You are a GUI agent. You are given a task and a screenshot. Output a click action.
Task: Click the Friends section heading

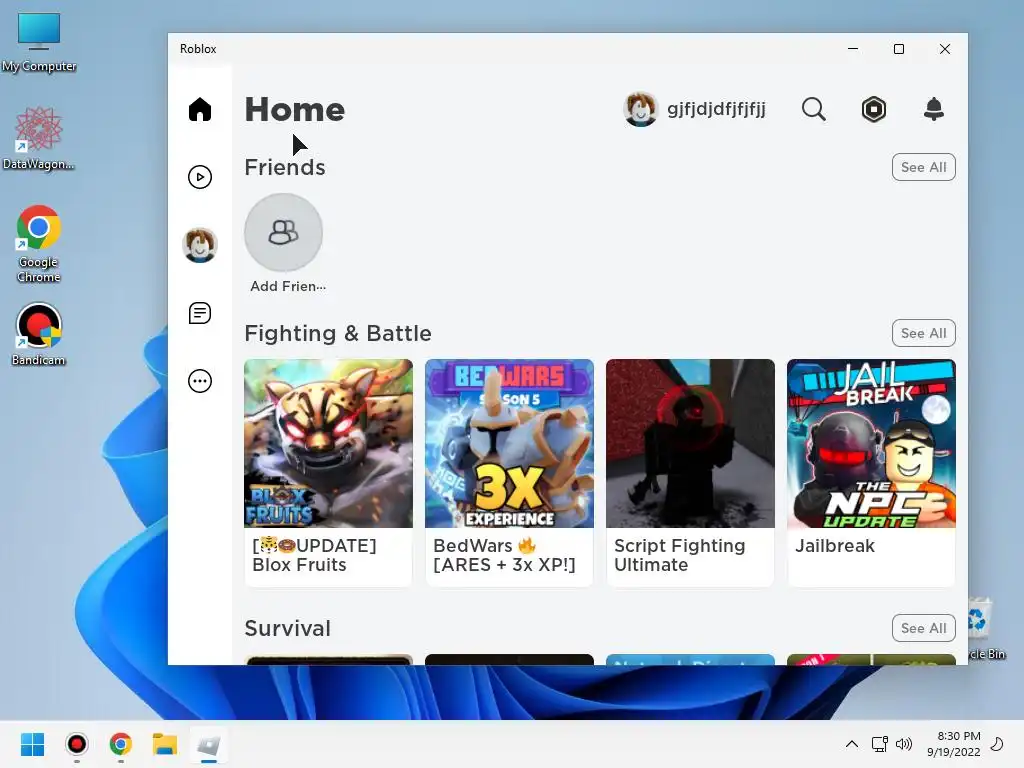285,167
